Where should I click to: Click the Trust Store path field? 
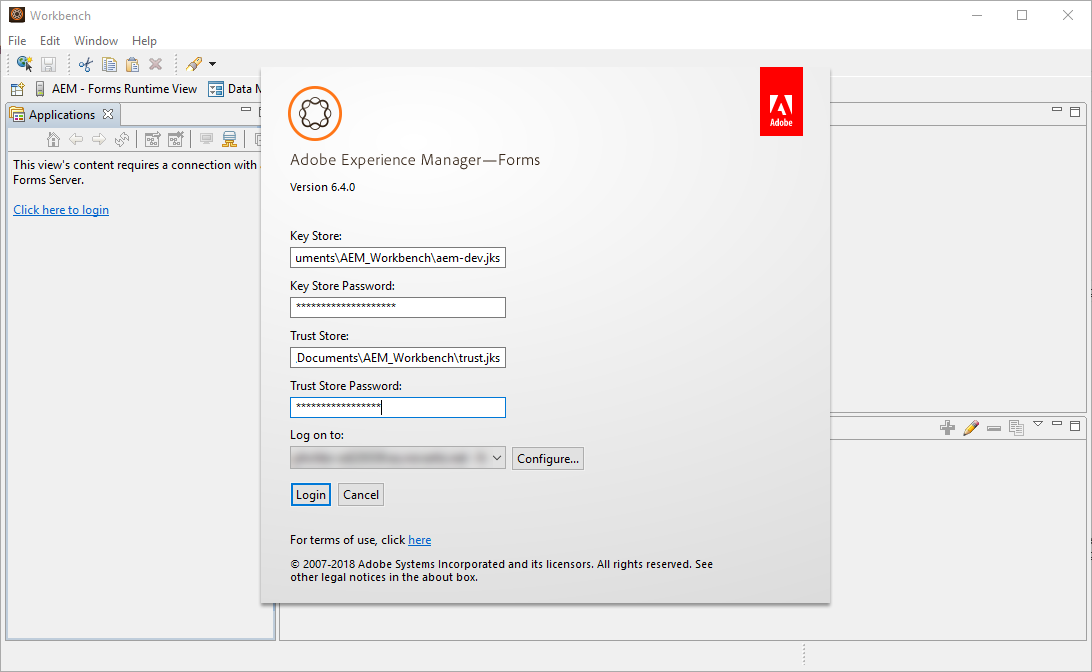(398, 357)
